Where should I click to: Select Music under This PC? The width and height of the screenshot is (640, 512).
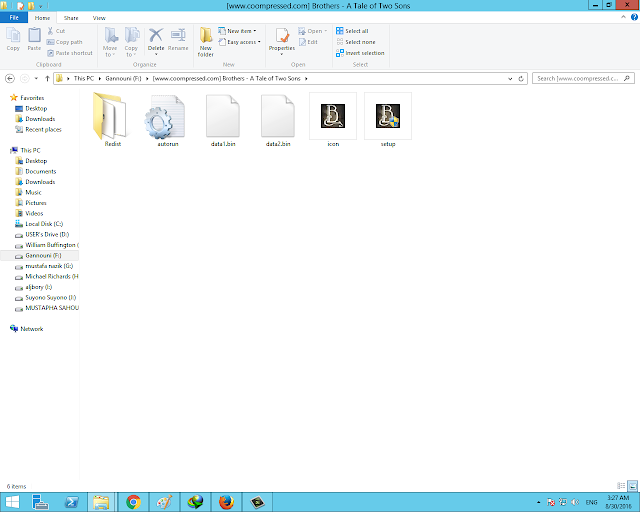[x=28, y=192]
